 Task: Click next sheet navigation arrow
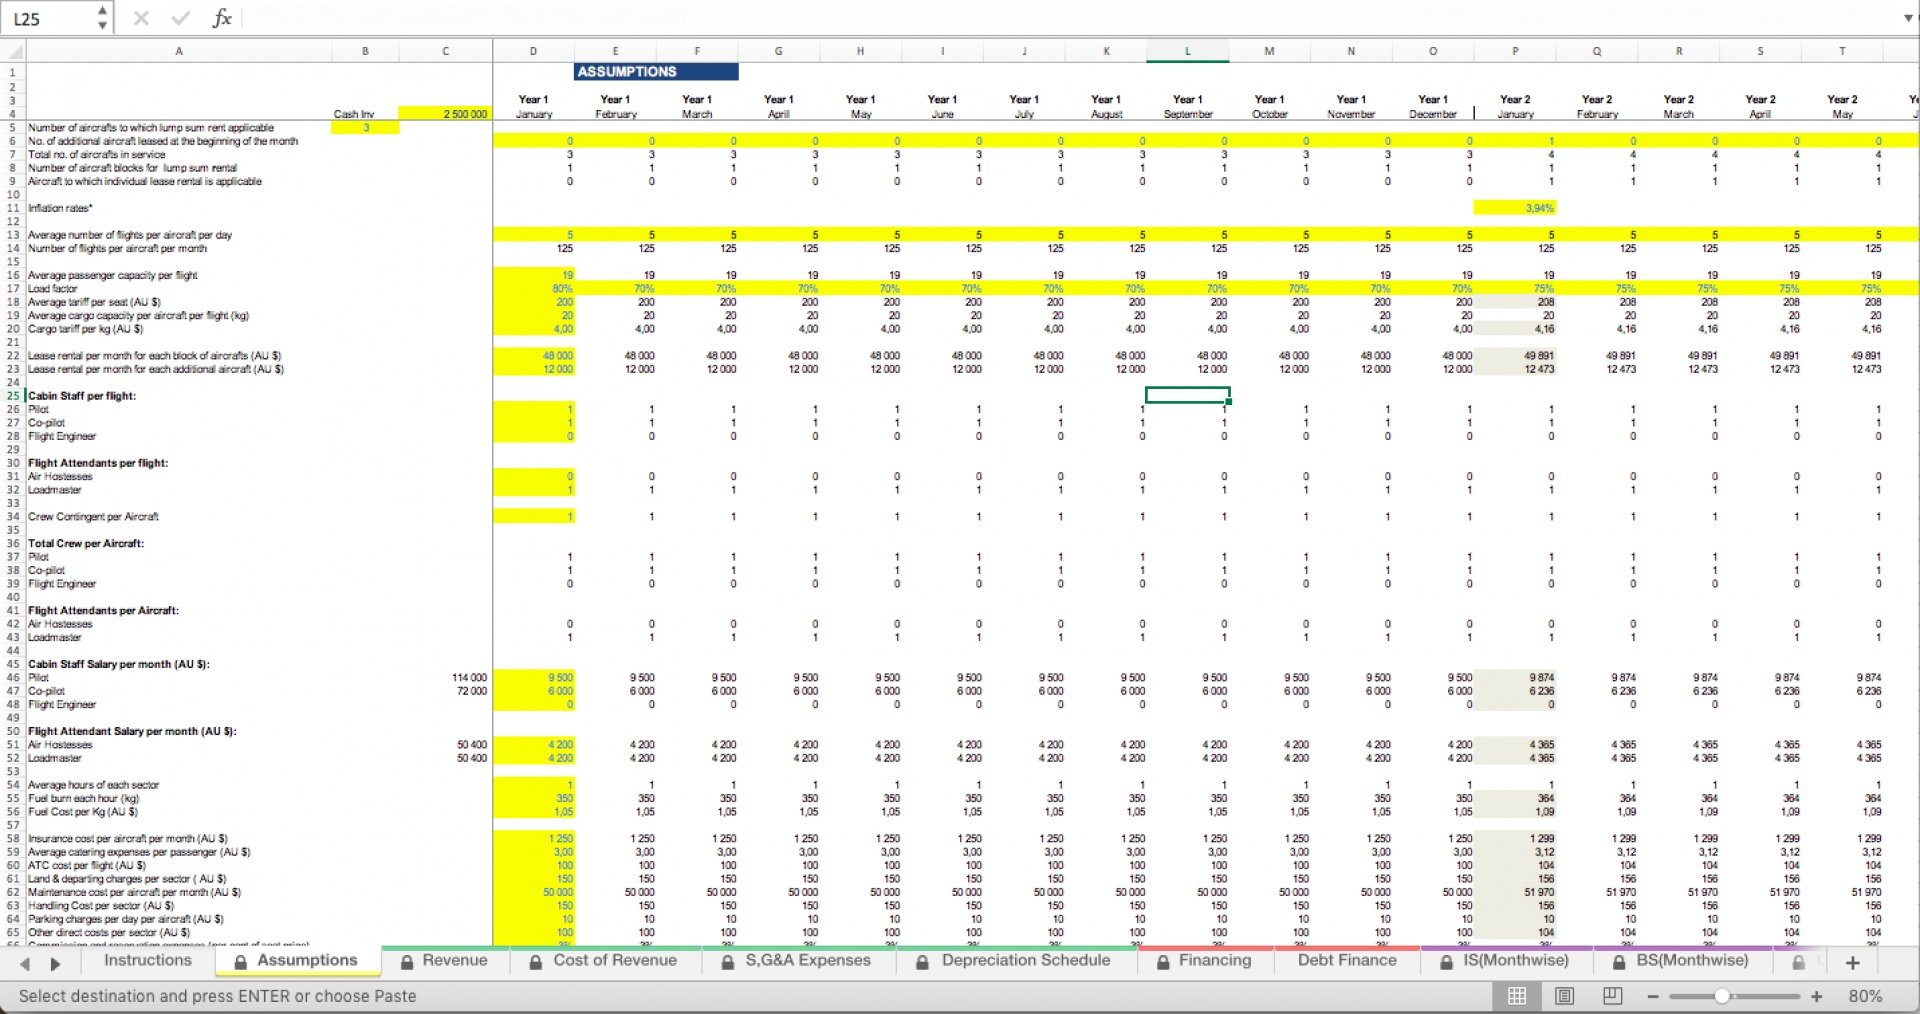(55, 963)
